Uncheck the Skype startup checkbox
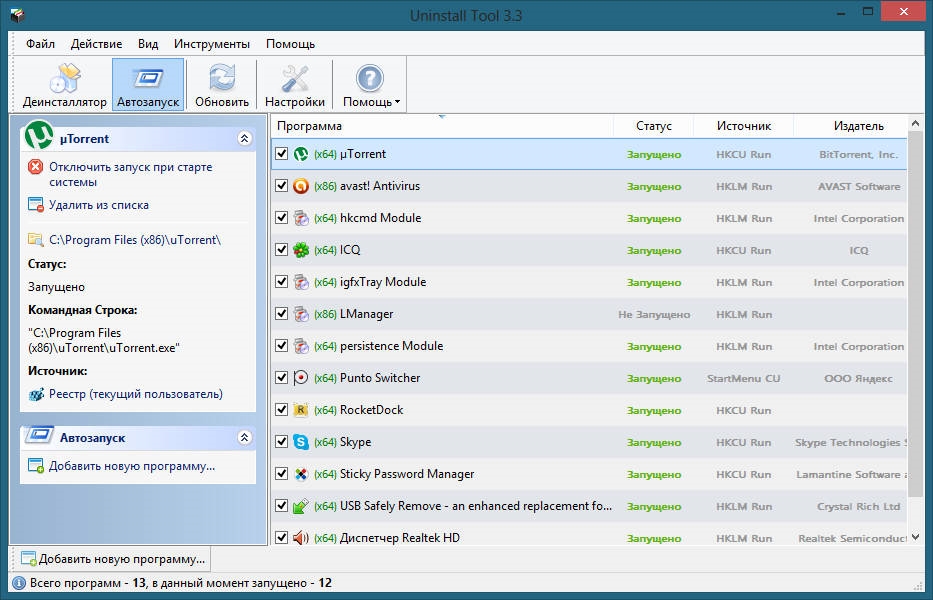 point(282,442)
